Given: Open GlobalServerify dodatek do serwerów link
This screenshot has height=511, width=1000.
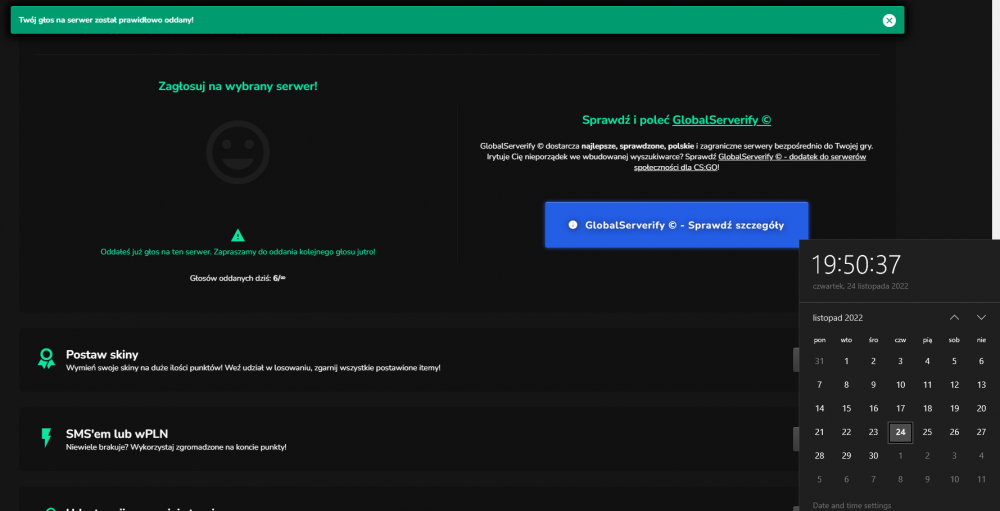Looking at the screenshot, I should coord(750,162).
